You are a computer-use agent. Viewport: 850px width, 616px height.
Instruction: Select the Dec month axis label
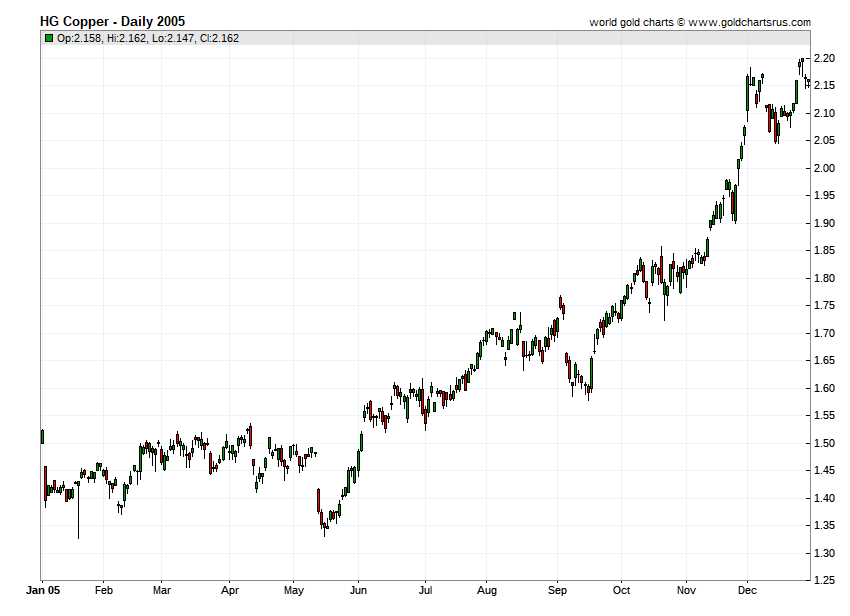[x=747, y=591]
